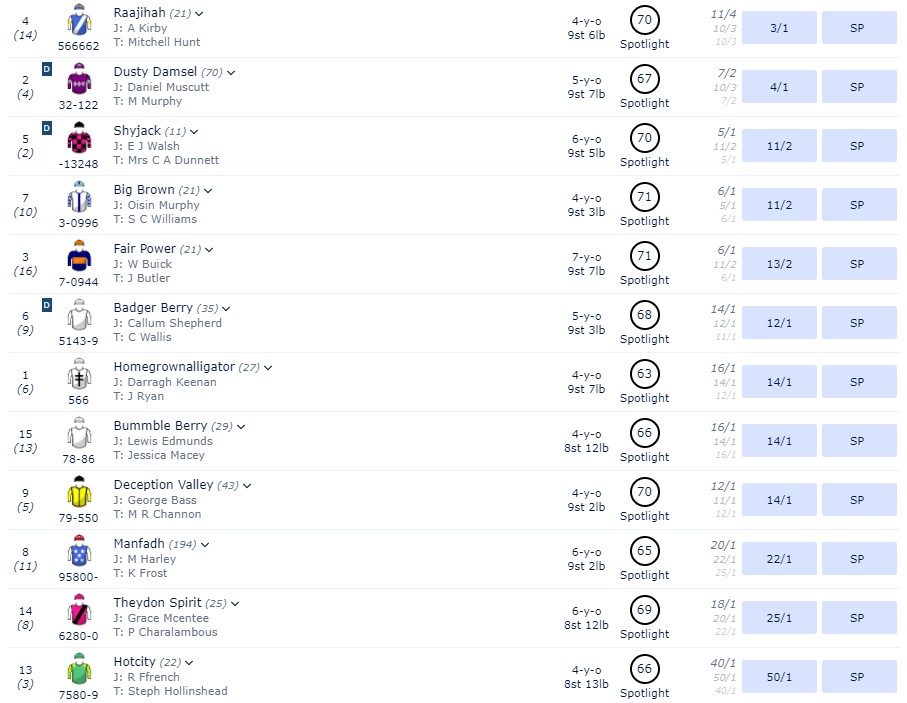
Task: Open Spotlight rating 71 for Big Brown
Action: [x=644, y=196]
